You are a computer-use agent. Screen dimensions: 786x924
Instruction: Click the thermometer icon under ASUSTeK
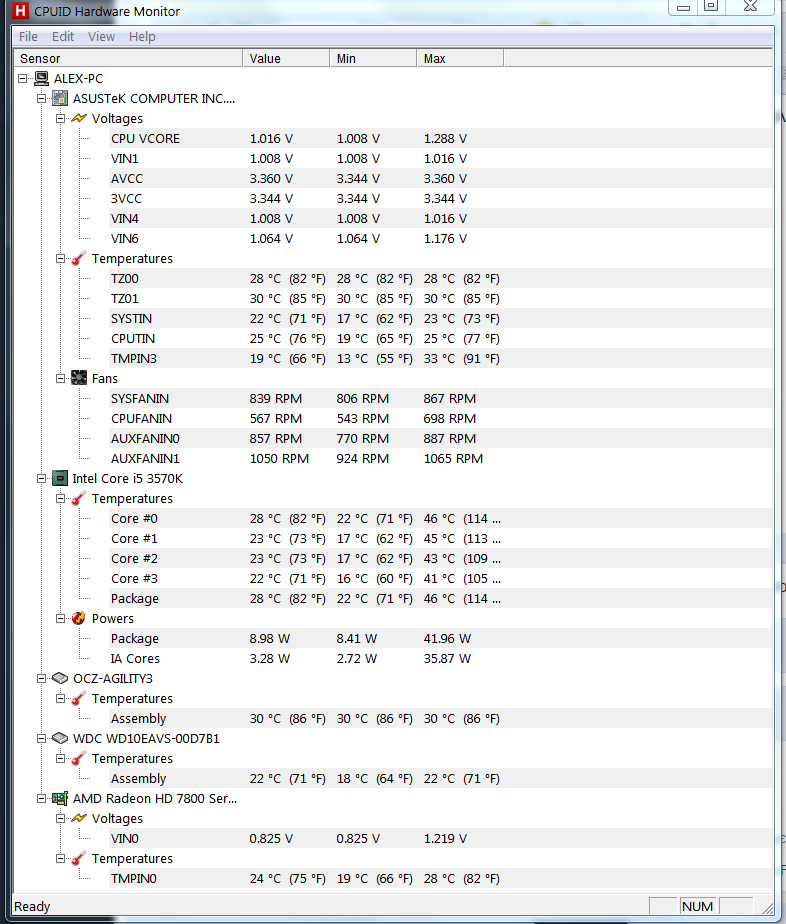pyautogui.click(x=79, y=259)
